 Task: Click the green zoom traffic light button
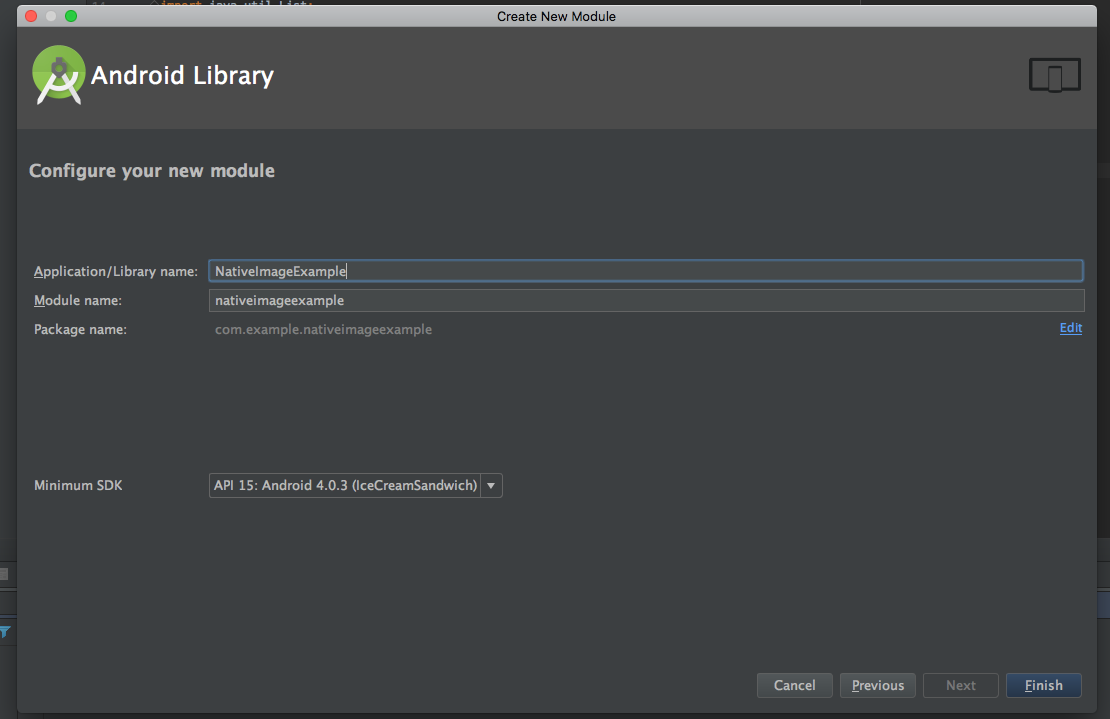click(x=70, y=16)
